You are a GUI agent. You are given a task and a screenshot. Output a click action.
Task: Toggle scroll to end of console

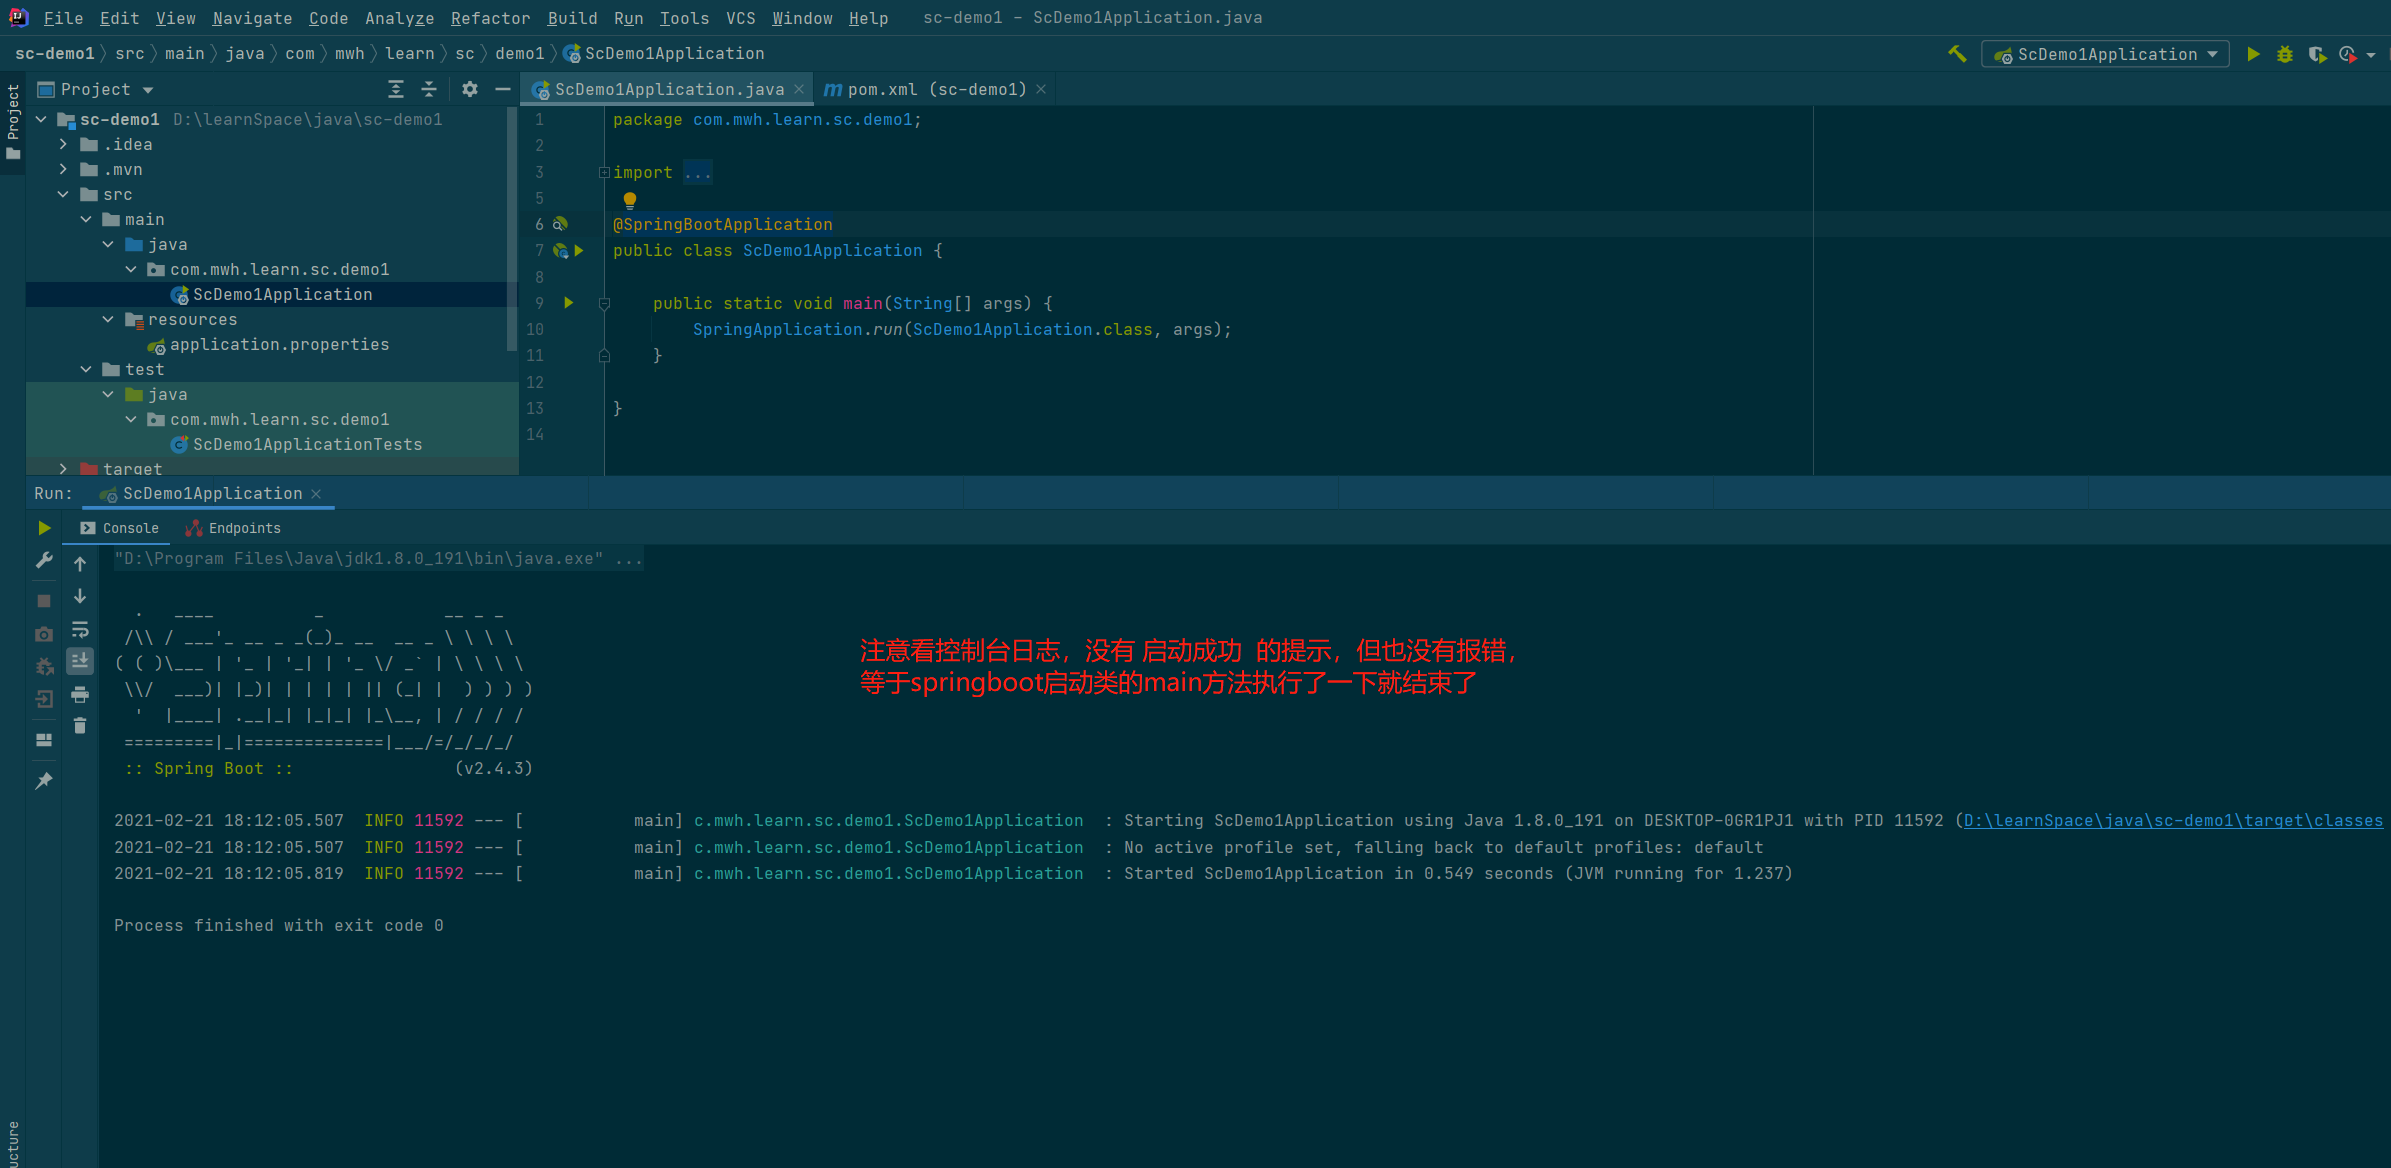(80, 661)
